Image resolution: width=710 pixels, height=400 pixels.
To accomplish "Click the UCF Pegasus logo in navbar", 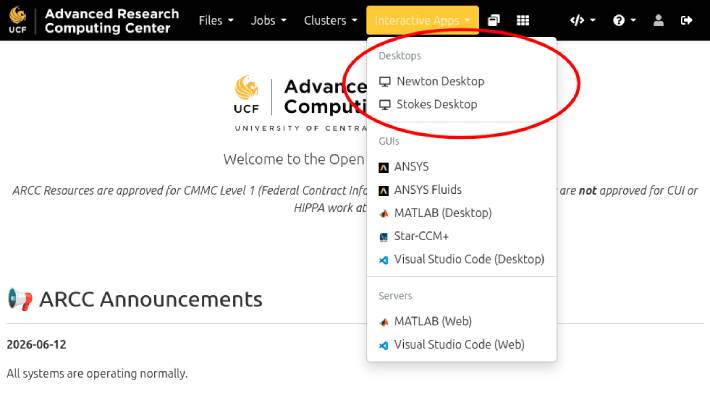I will [18, 20].
